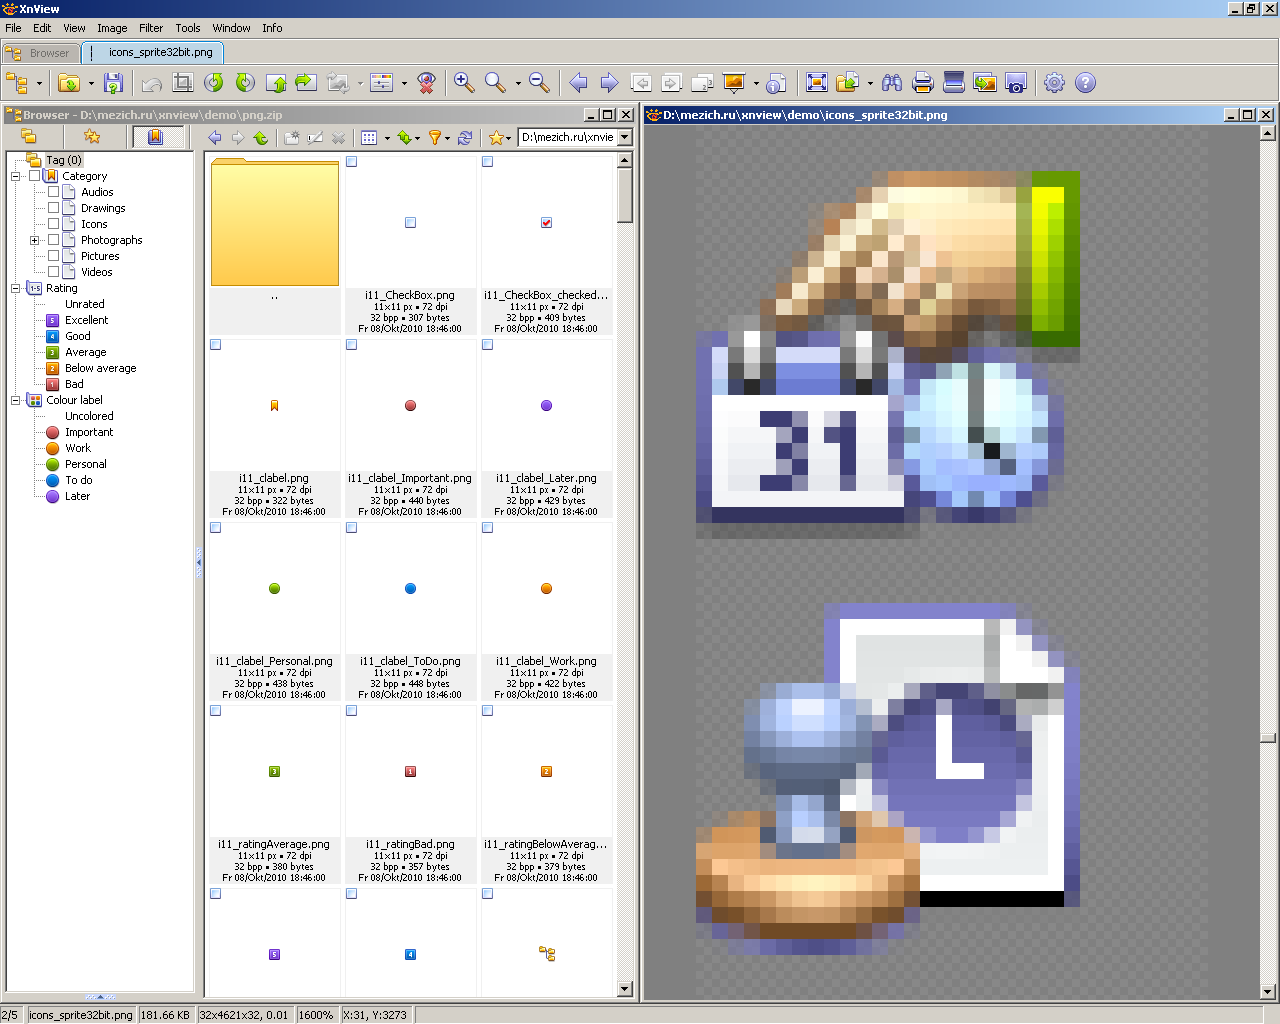Viewport: 1280px width, 1024px height.
Task: Click the red-eye correction icon
Action: click(427, 83)
